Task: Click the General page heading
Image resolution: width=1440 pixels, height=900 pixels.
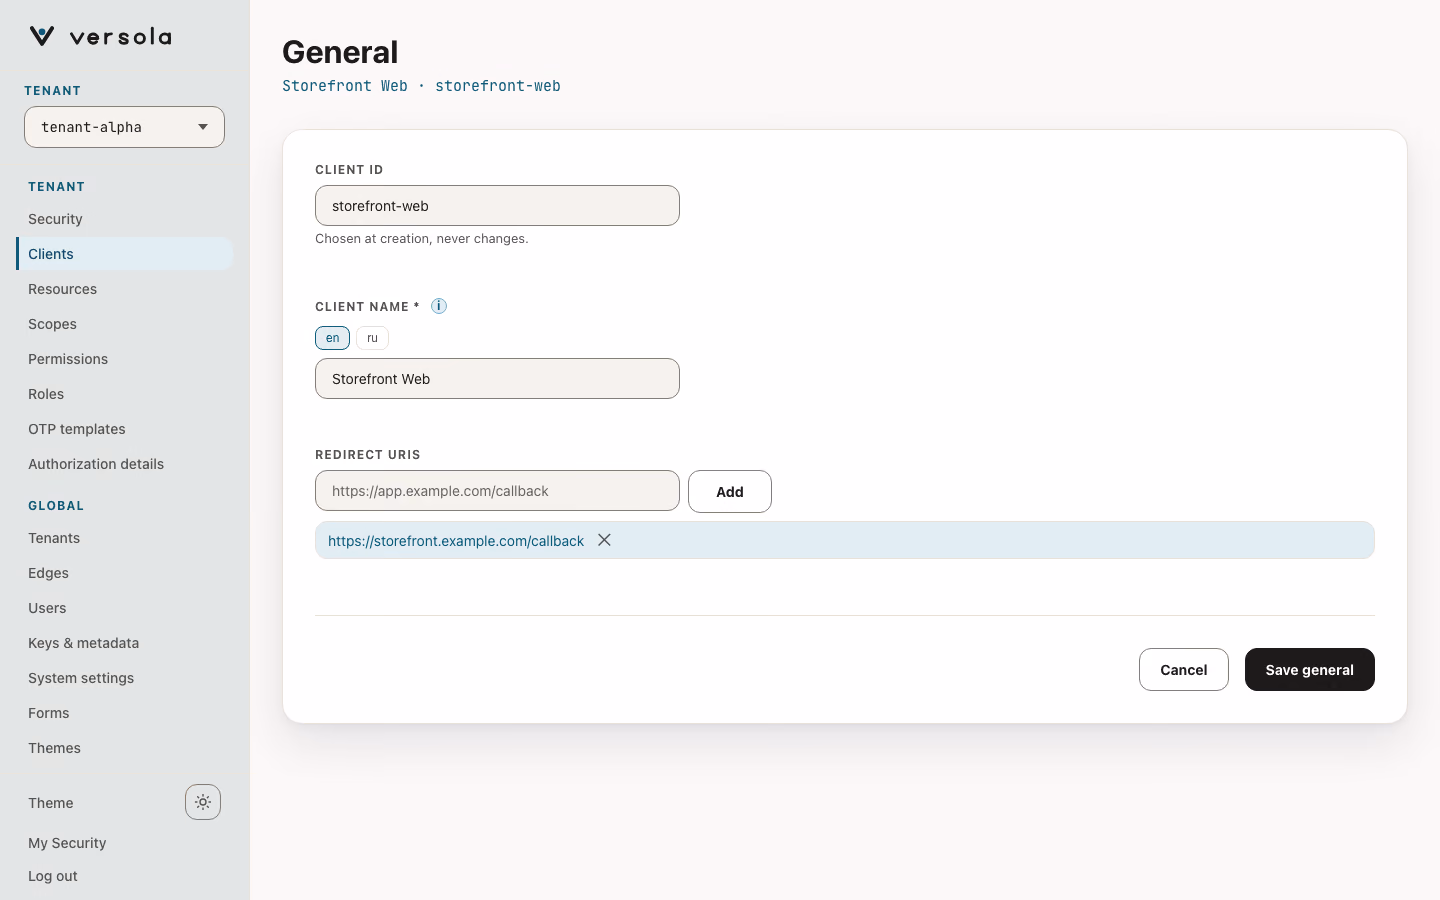Action: (340, 52)
